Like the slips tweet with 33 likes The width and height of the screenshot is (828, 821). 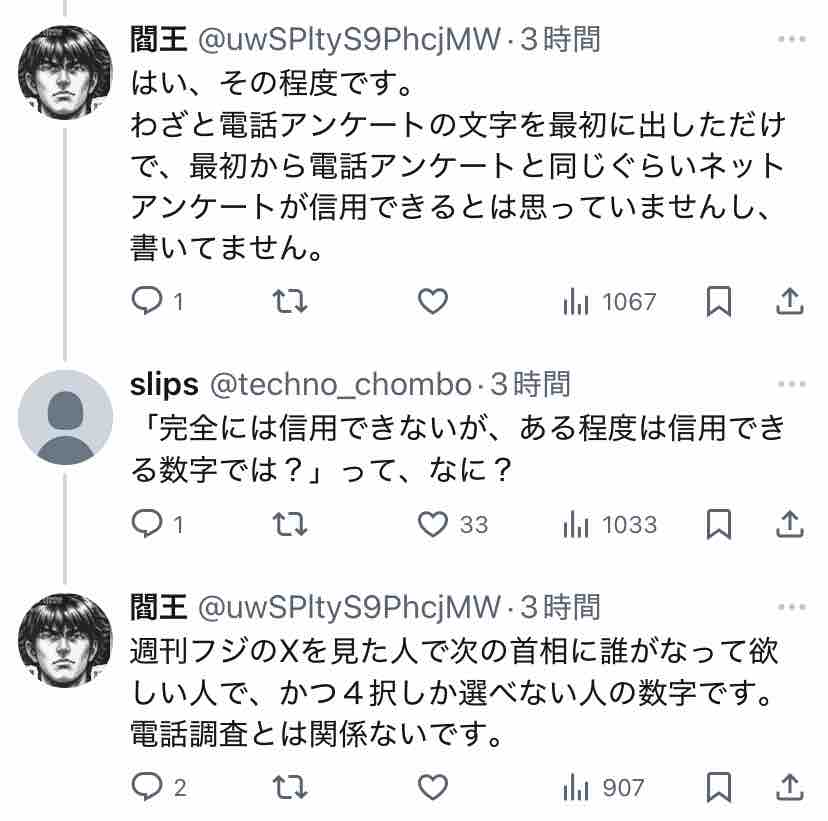click(x=453, y=524)
